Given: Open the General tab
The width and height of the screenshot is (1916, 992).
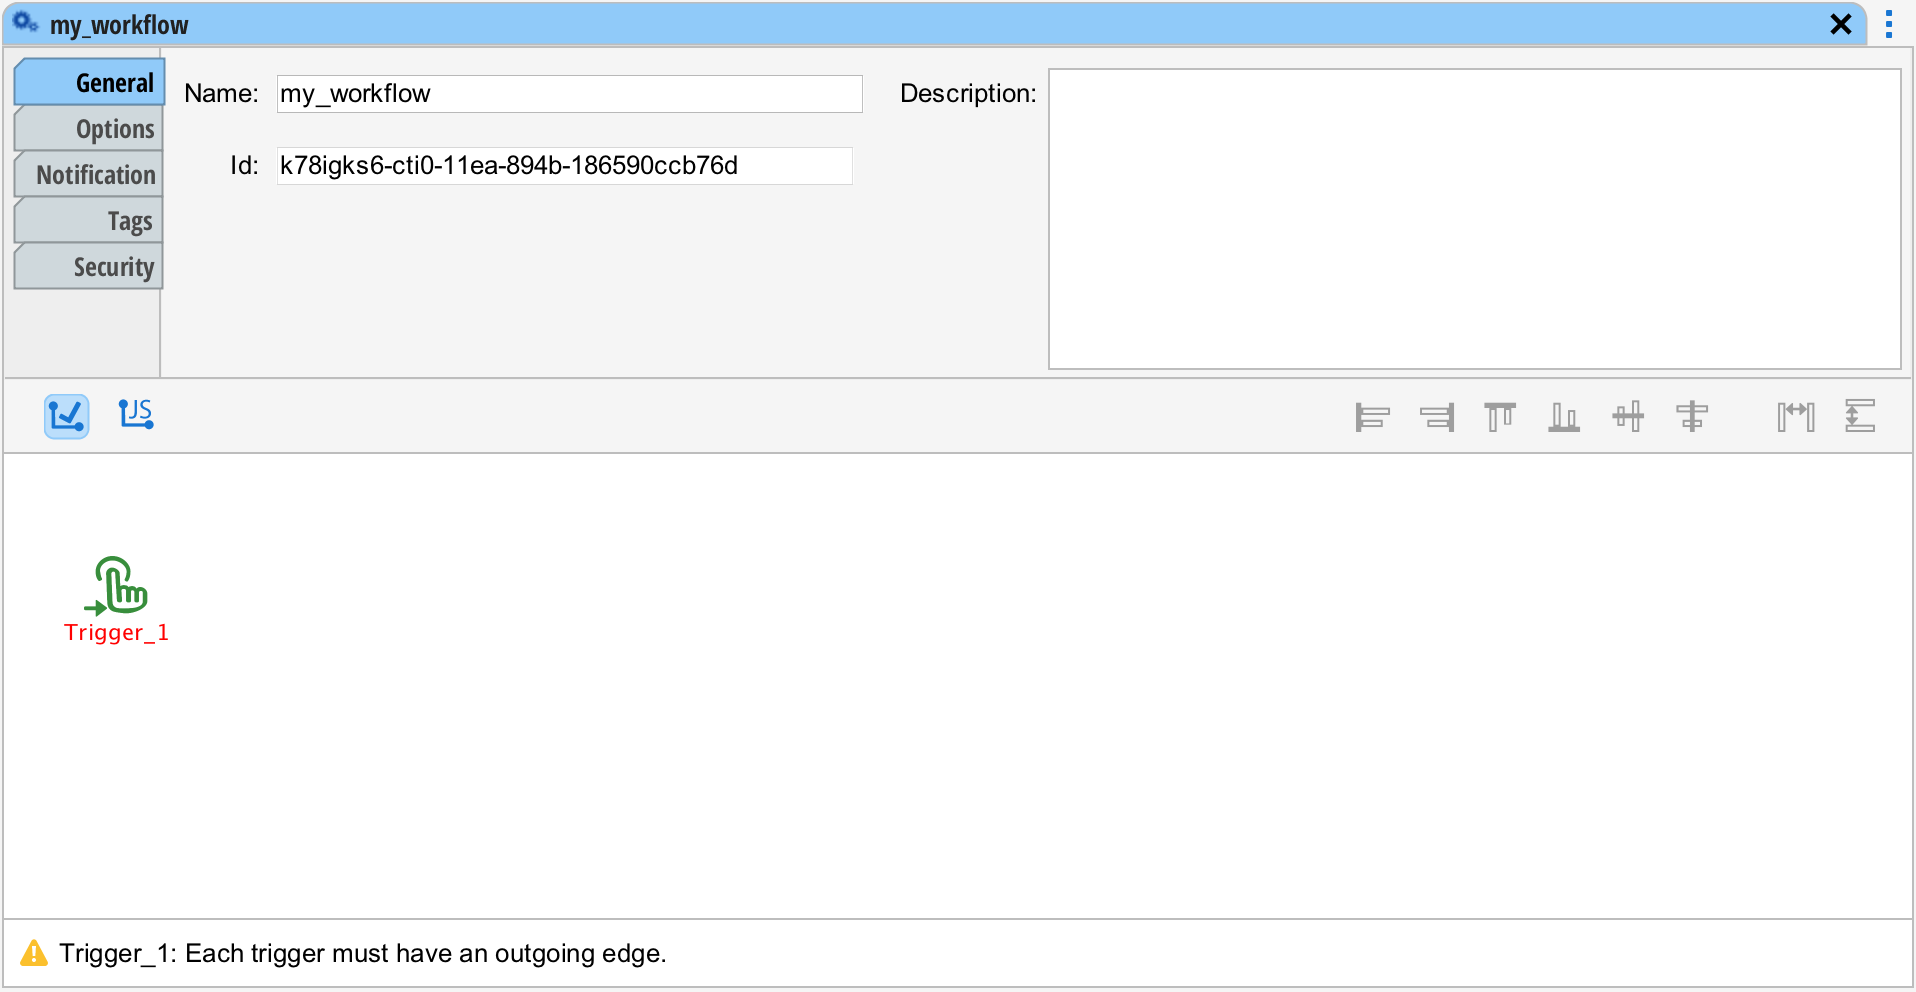Looking at the screenshot, I should click(90, 83).
